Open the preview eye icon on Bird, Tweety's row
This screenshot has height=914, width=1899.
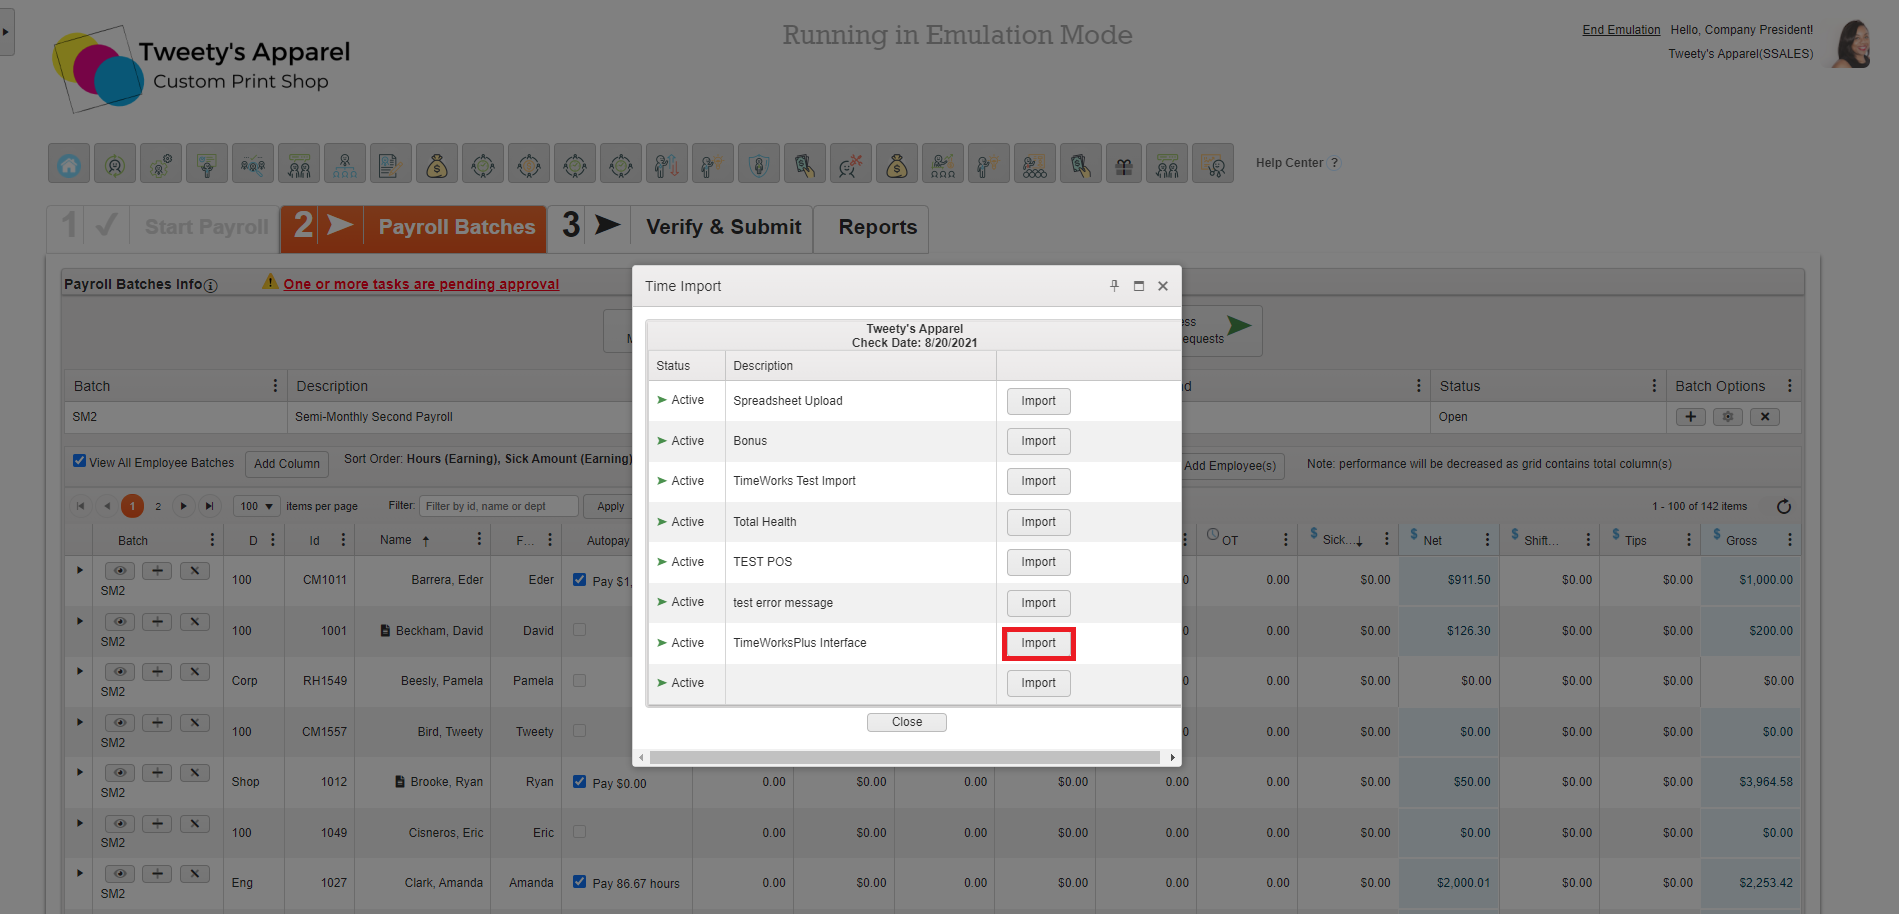coord(120,722)
